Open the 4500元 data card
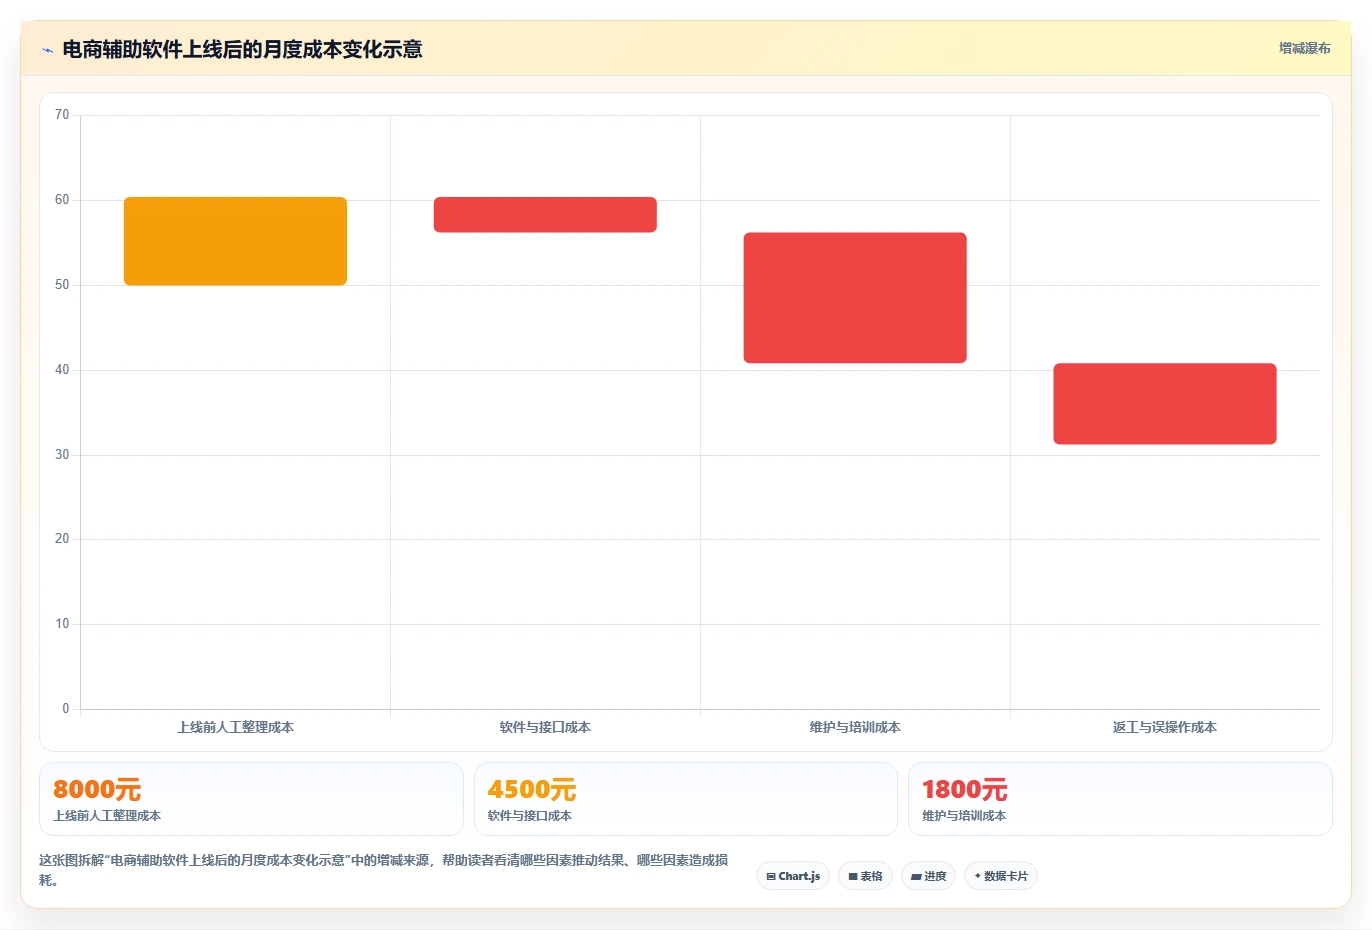Screen dimensions: 1372x930 [686, 799]
